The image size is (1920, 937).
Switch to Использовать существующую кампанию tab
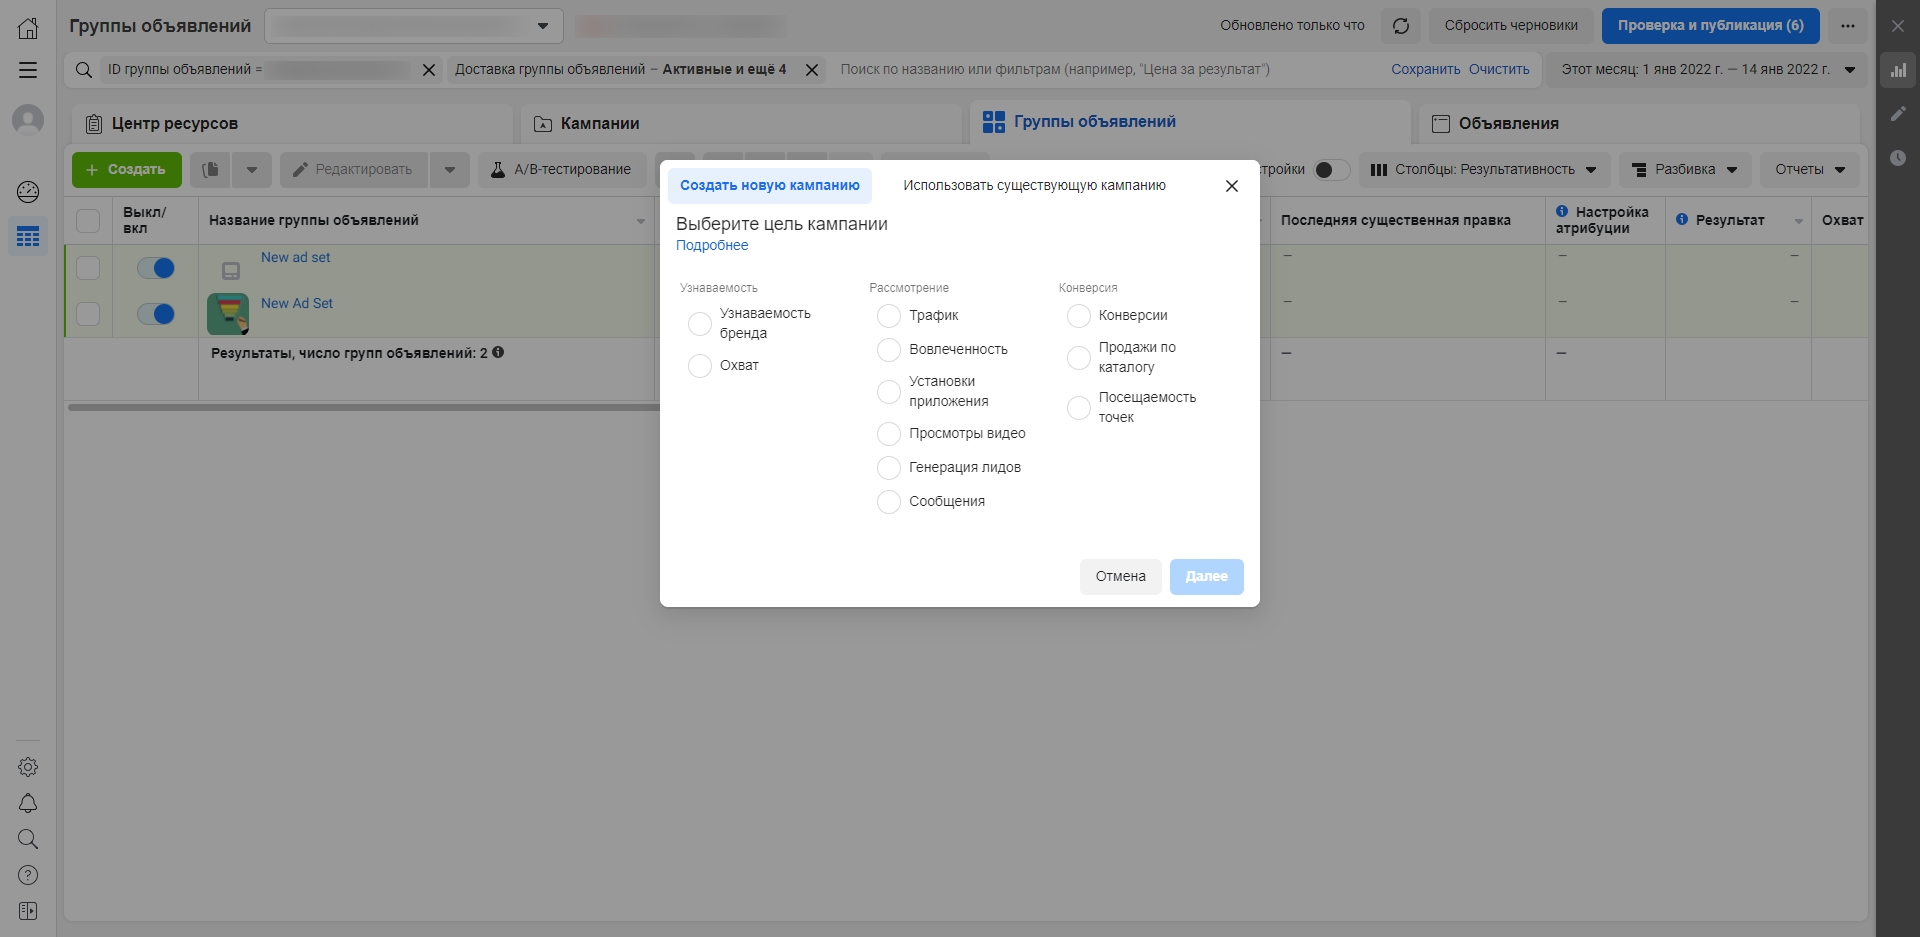pyautogui.click(x=1034, y=186)
